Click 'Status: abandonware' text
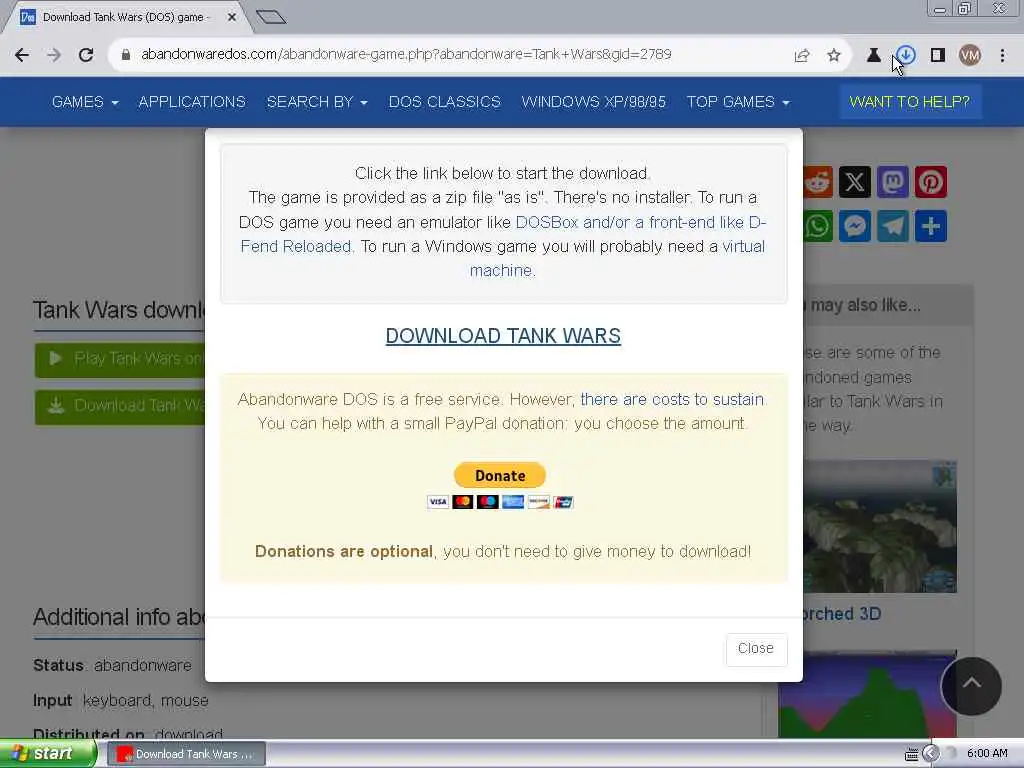The height and width of the screenshot is (768, 1024). [112, 665]
